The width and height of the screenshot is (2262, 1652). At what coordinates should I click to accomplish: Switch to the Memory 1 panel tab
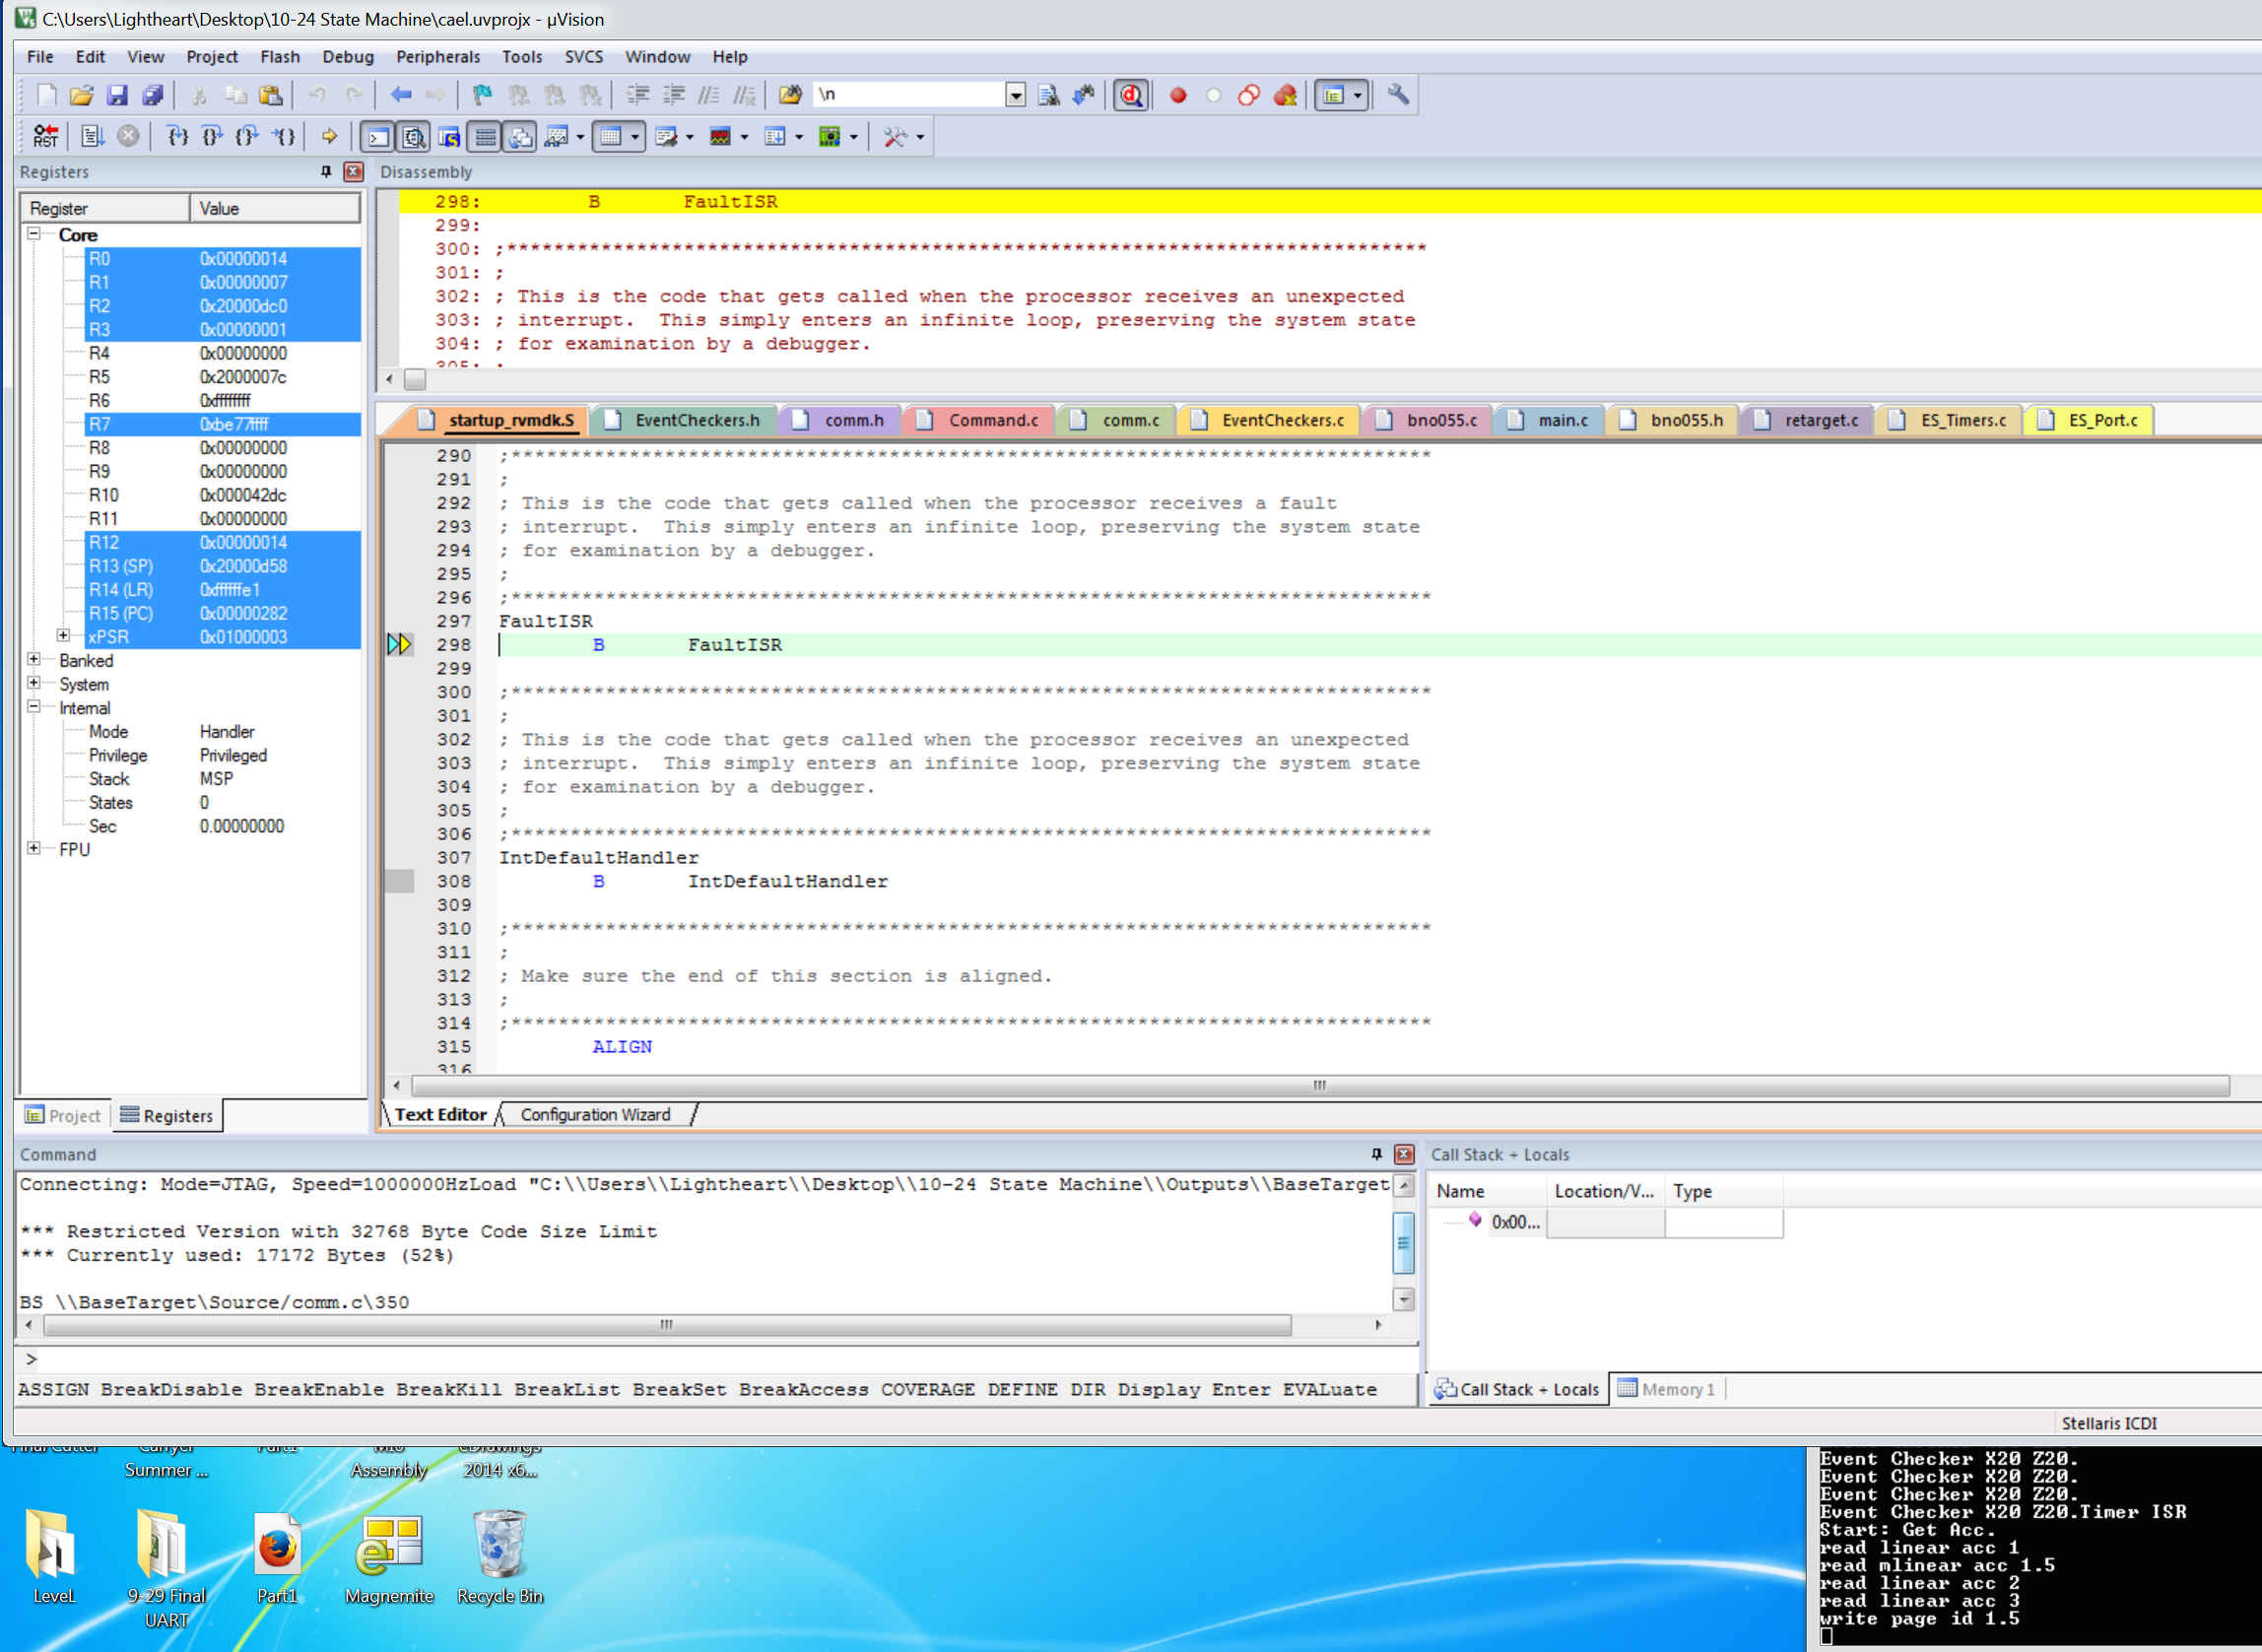coord(1666,1389)
